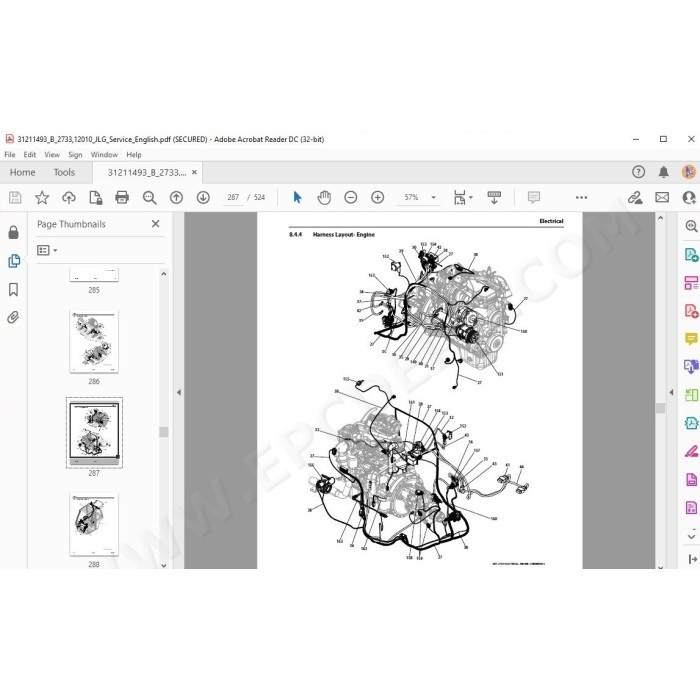Open the zoom percentage dropdown
This screenshot has height=700, width=700.
pyautogui.click(x=433, y=197)
